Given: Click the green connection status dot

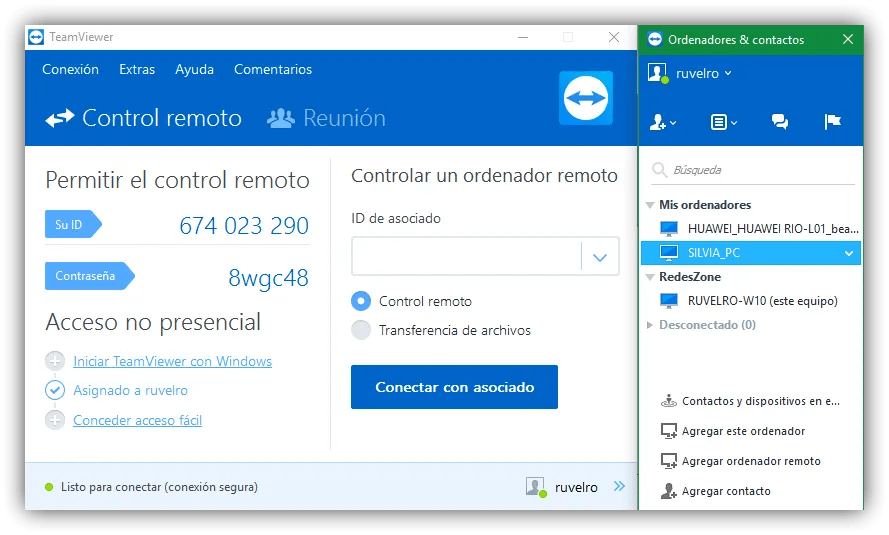Looking at the screenshot, I should click(x=49, y=487).
